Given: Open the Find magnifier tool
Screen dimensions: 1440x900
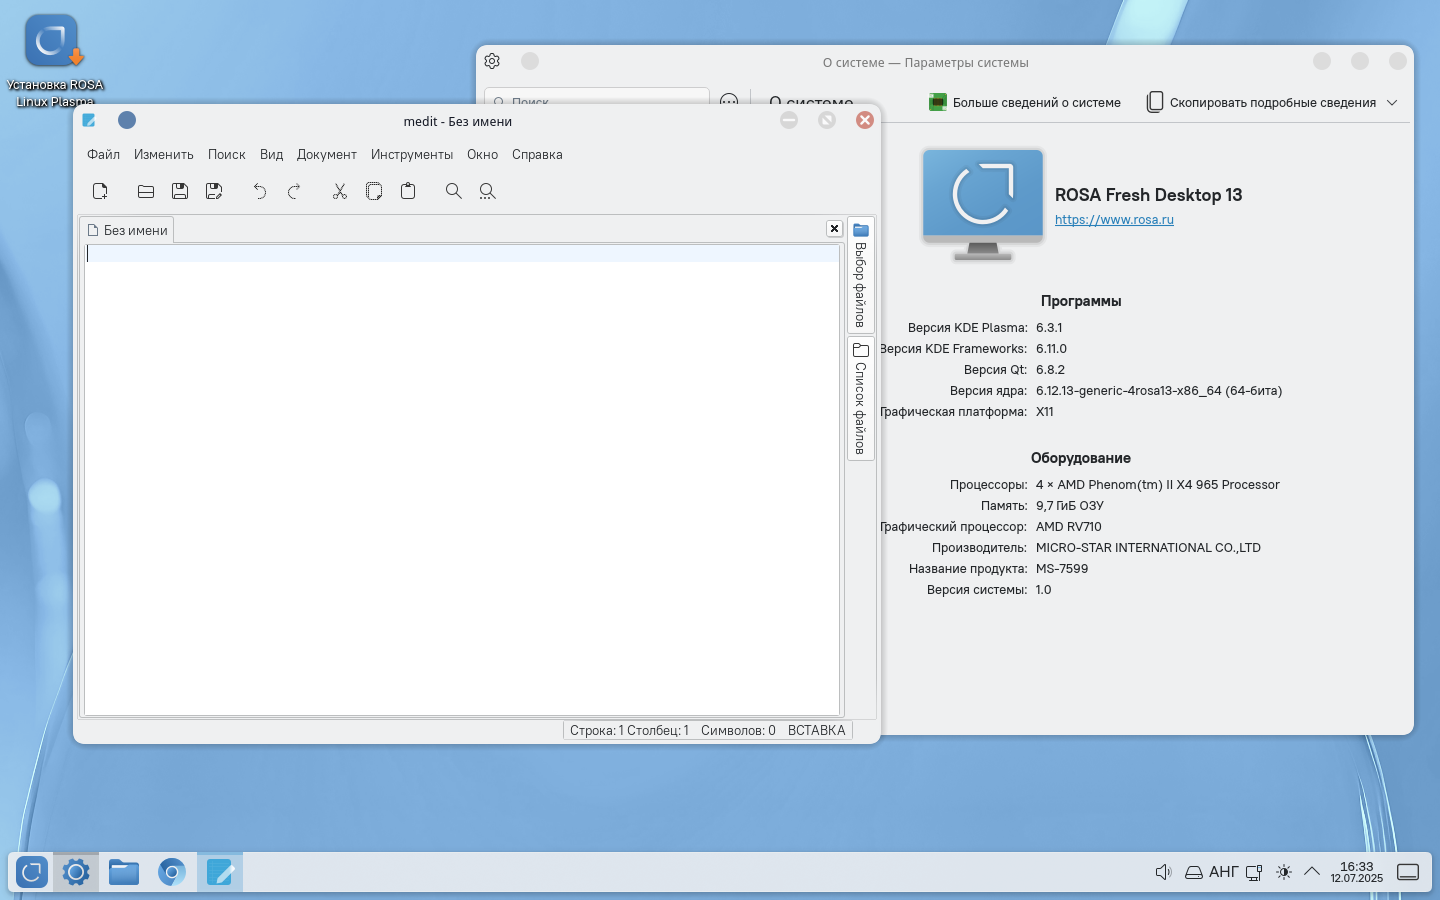Looking at the screenshot, I should (454, 191).
